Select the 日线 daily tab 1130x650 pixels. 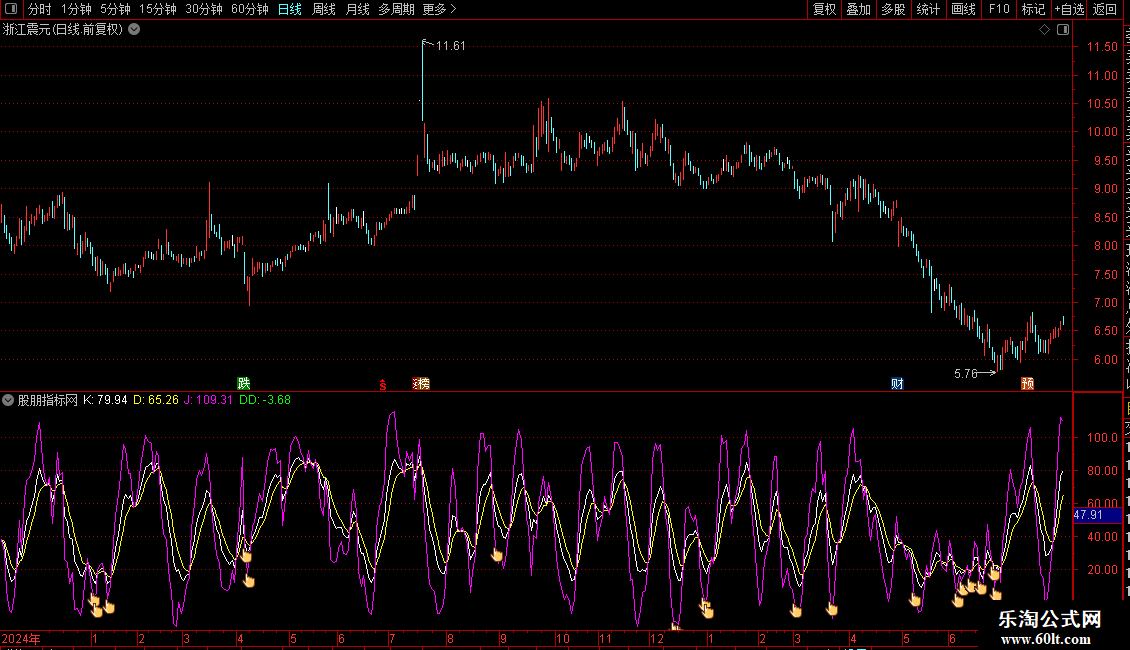coord(290,9)
